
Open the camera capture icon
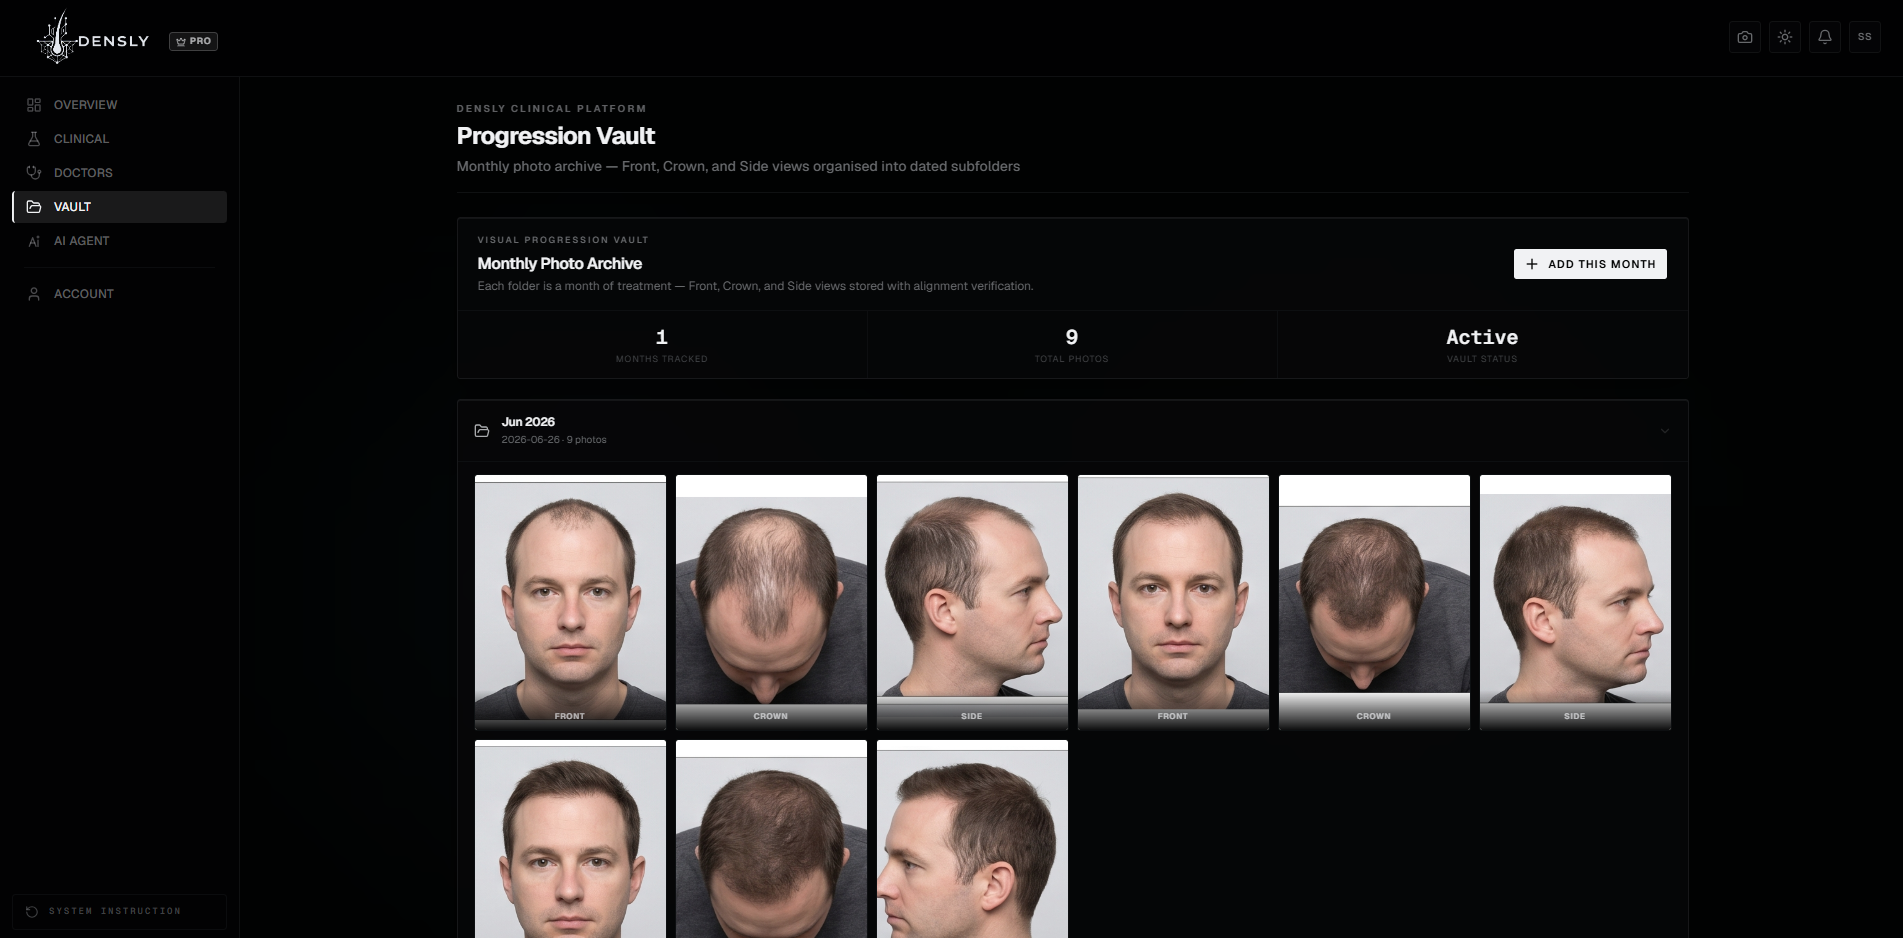(x=1745, y=37)
